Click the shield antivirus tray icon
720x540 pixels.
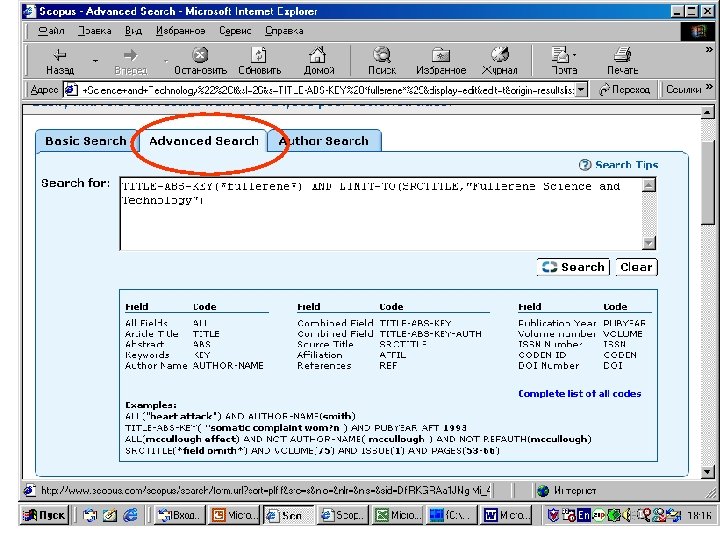tap(554, 515)
